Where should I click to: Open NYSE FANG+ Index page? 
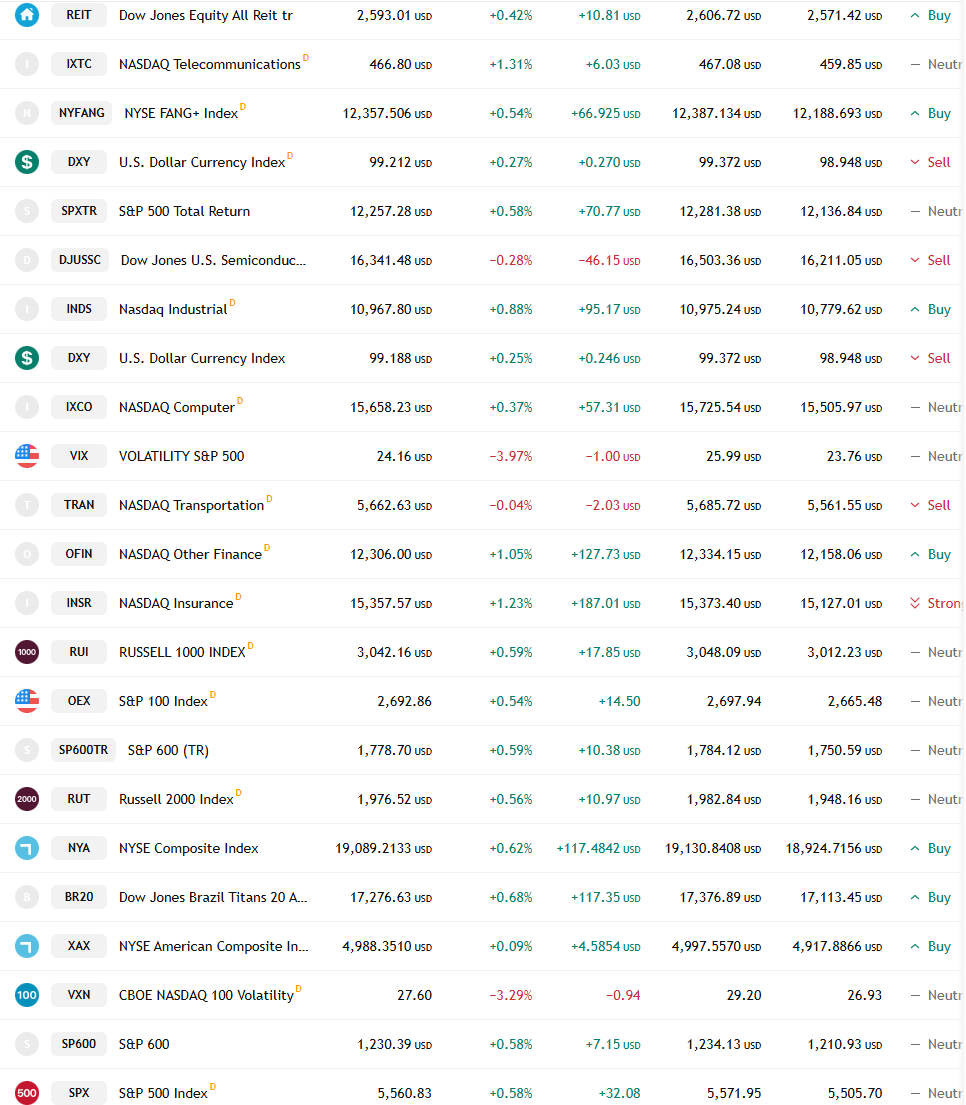pyautogui.click(x=181, y=113)
